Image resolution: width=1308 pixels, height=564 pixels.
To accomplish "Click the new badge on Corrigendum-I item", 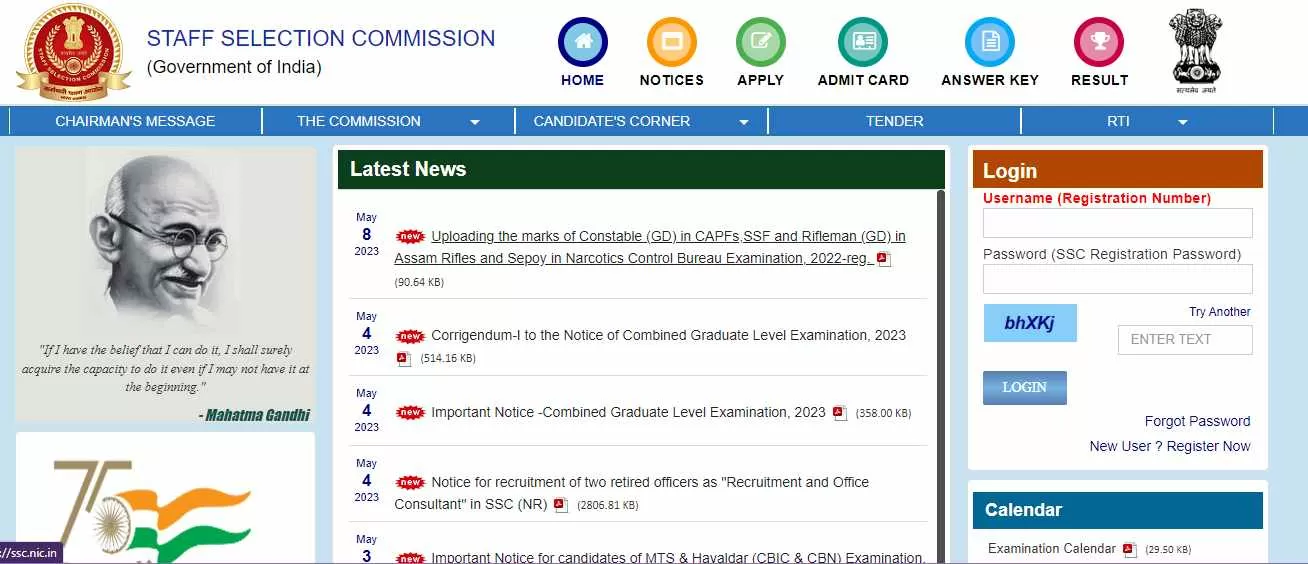I will point(410,336).
